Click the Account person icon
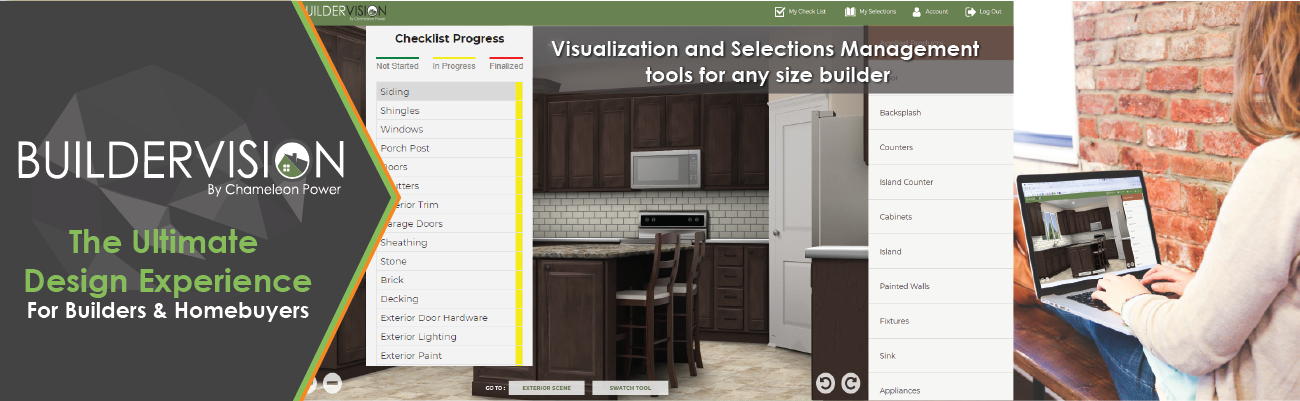The width and height of the screenshot is (1300, 401). click(916, 12)
